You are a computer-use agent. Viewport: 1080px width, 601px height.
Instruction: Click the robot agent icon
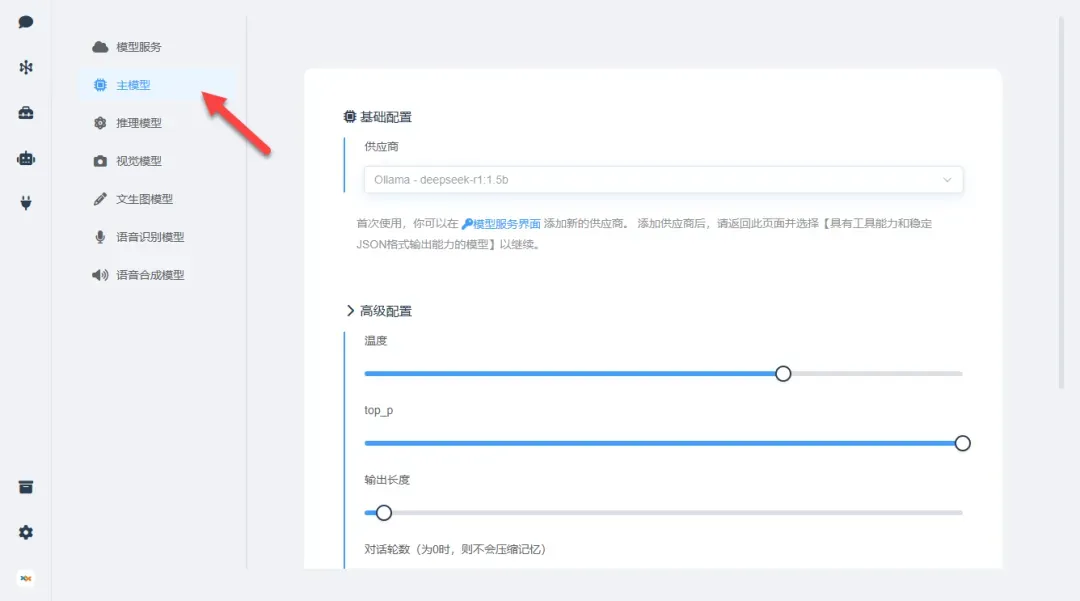[x=26, y=158]
